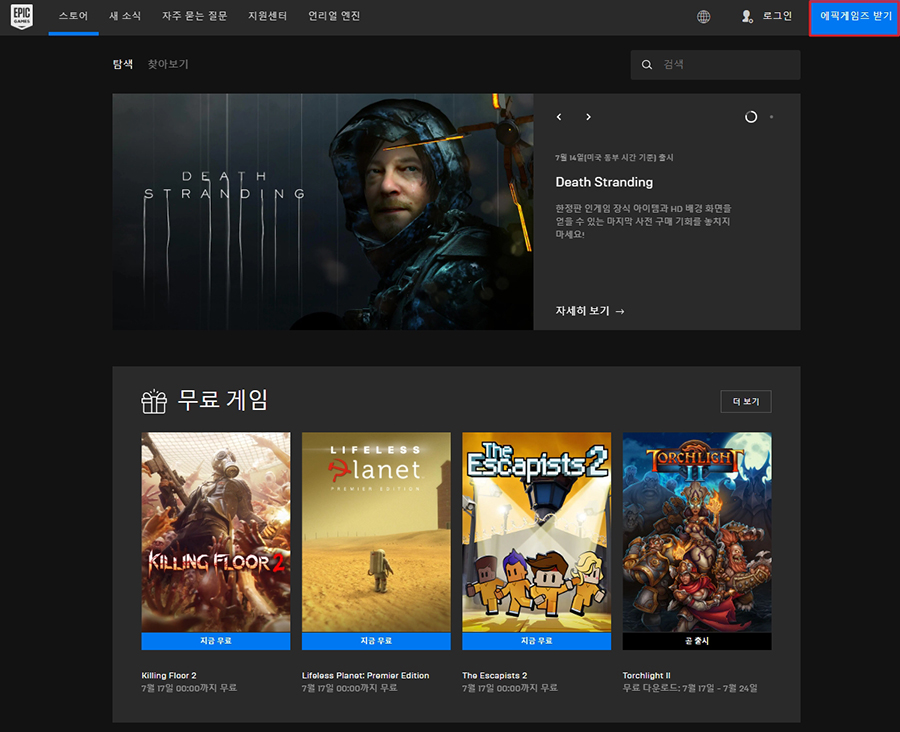Go to previous carousel slide arrow
The height and width of the screenshot is (732, 900).
pyautogui.click(x=559, y=117)
